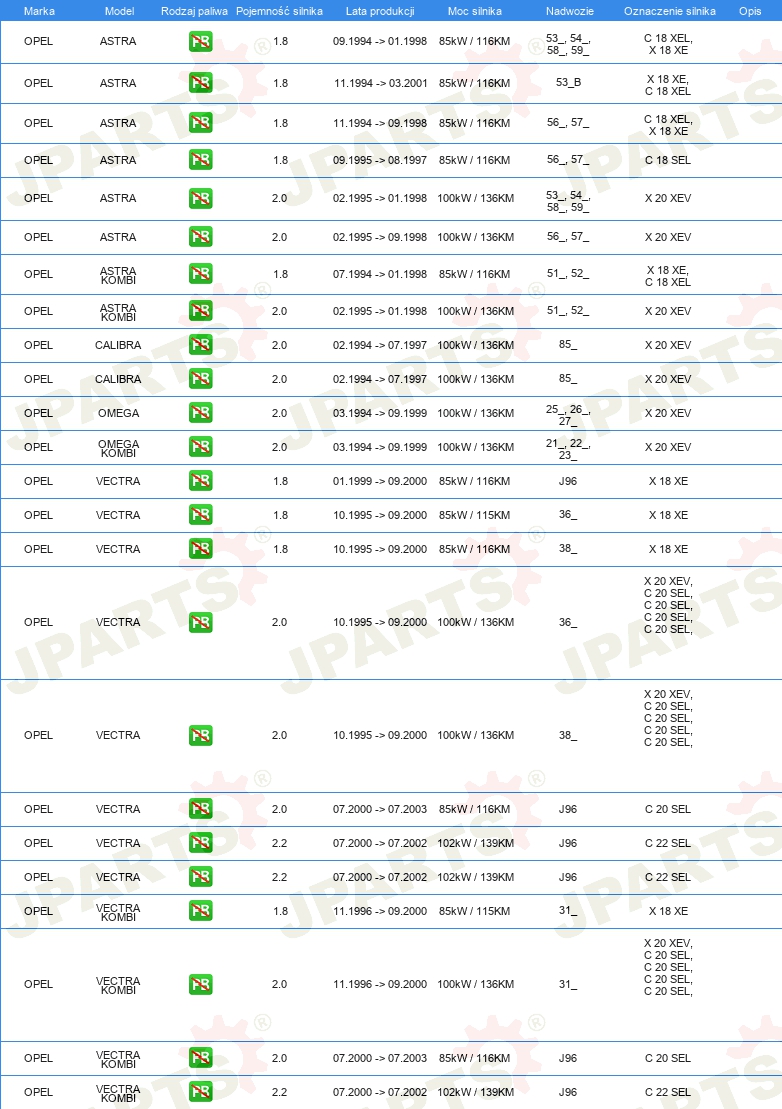Click the Pojemność silnika column header
782x1109 pixels.
[279, 11]
